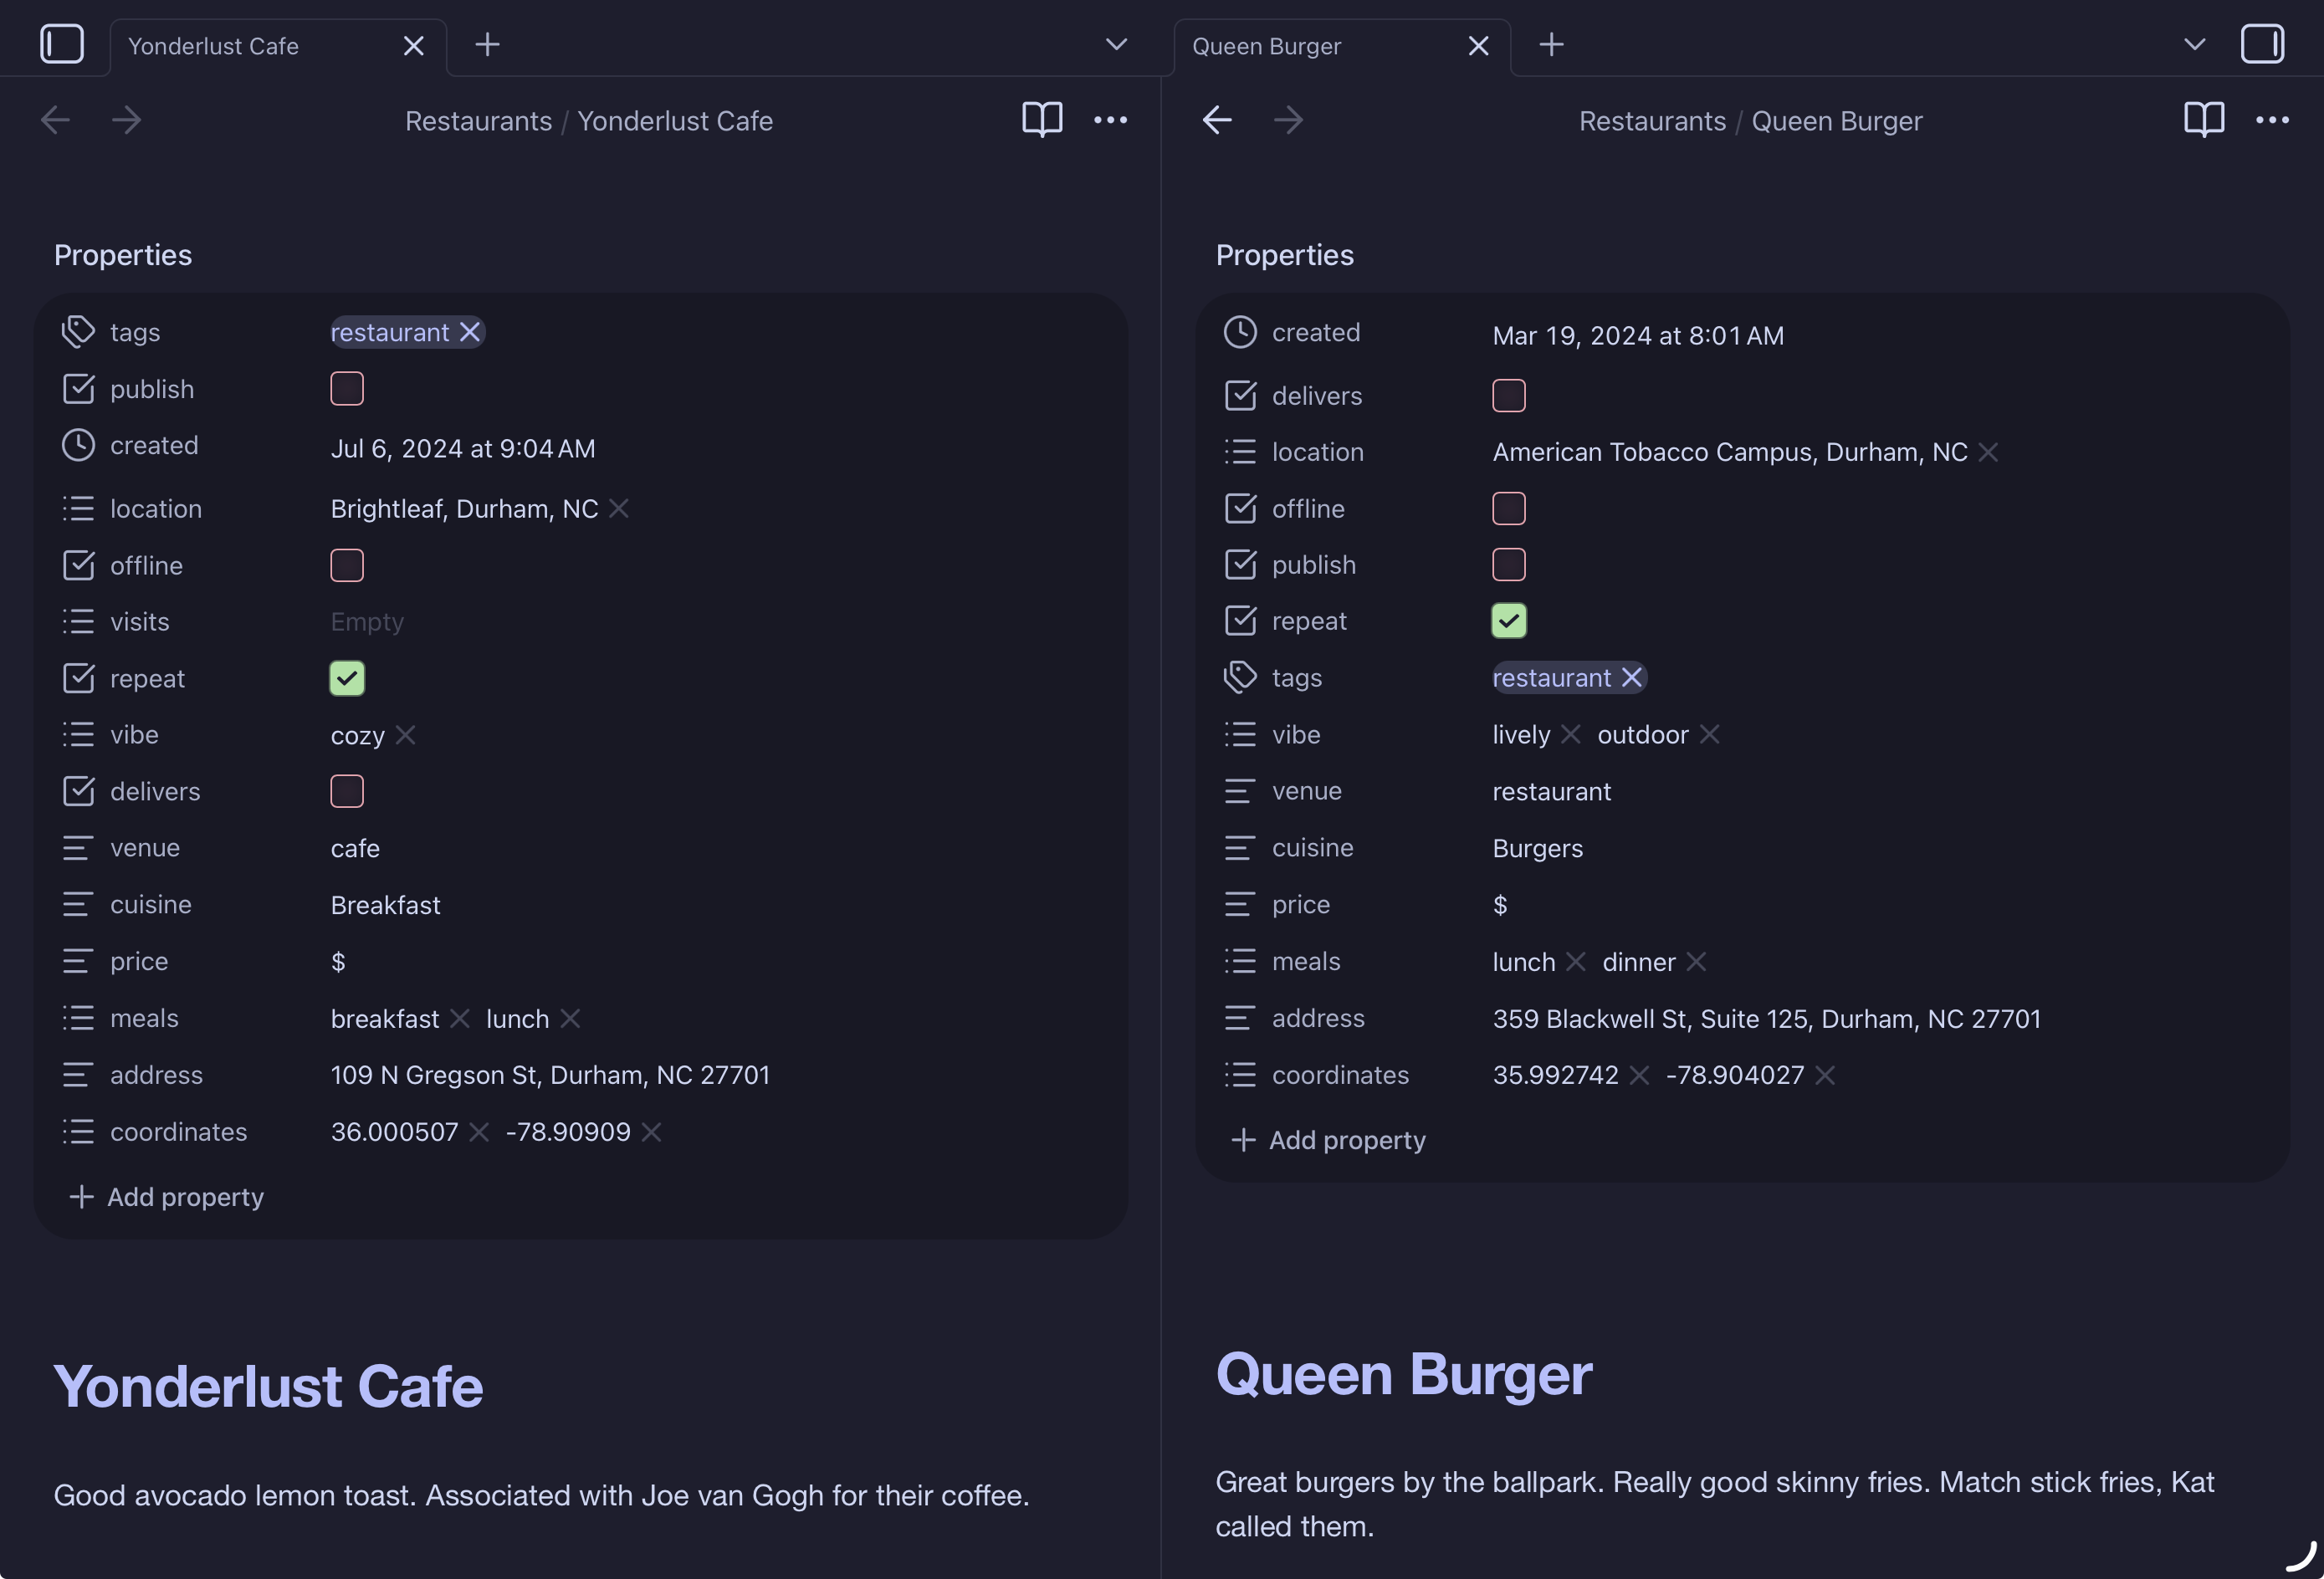2324x1579 pixels.
Task: Expand tab list dropdown in right pane
Action: point(2194,44)
